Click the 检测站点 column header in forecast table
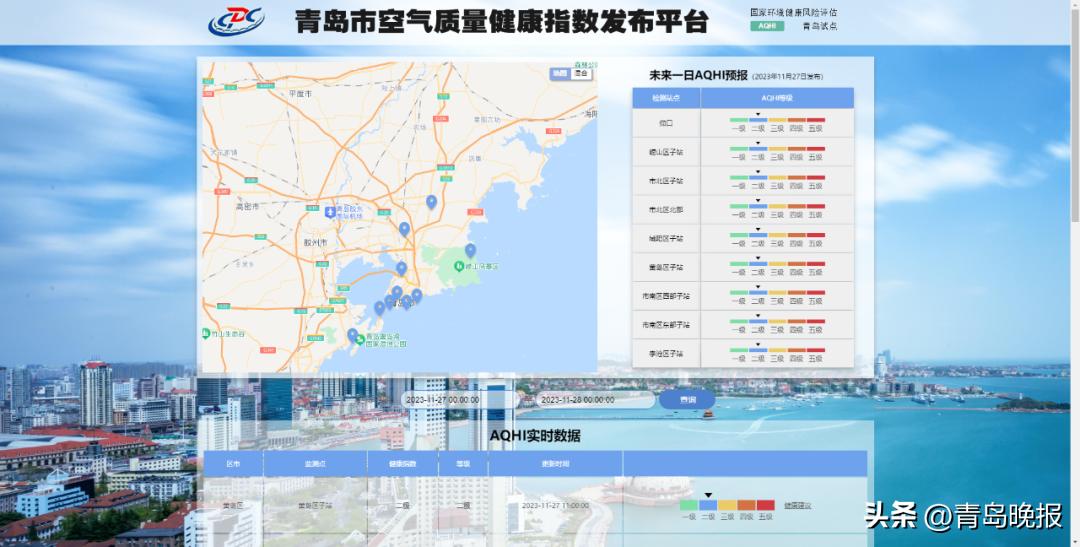Viewport: 1080px width, 547px height. point(667,98)
